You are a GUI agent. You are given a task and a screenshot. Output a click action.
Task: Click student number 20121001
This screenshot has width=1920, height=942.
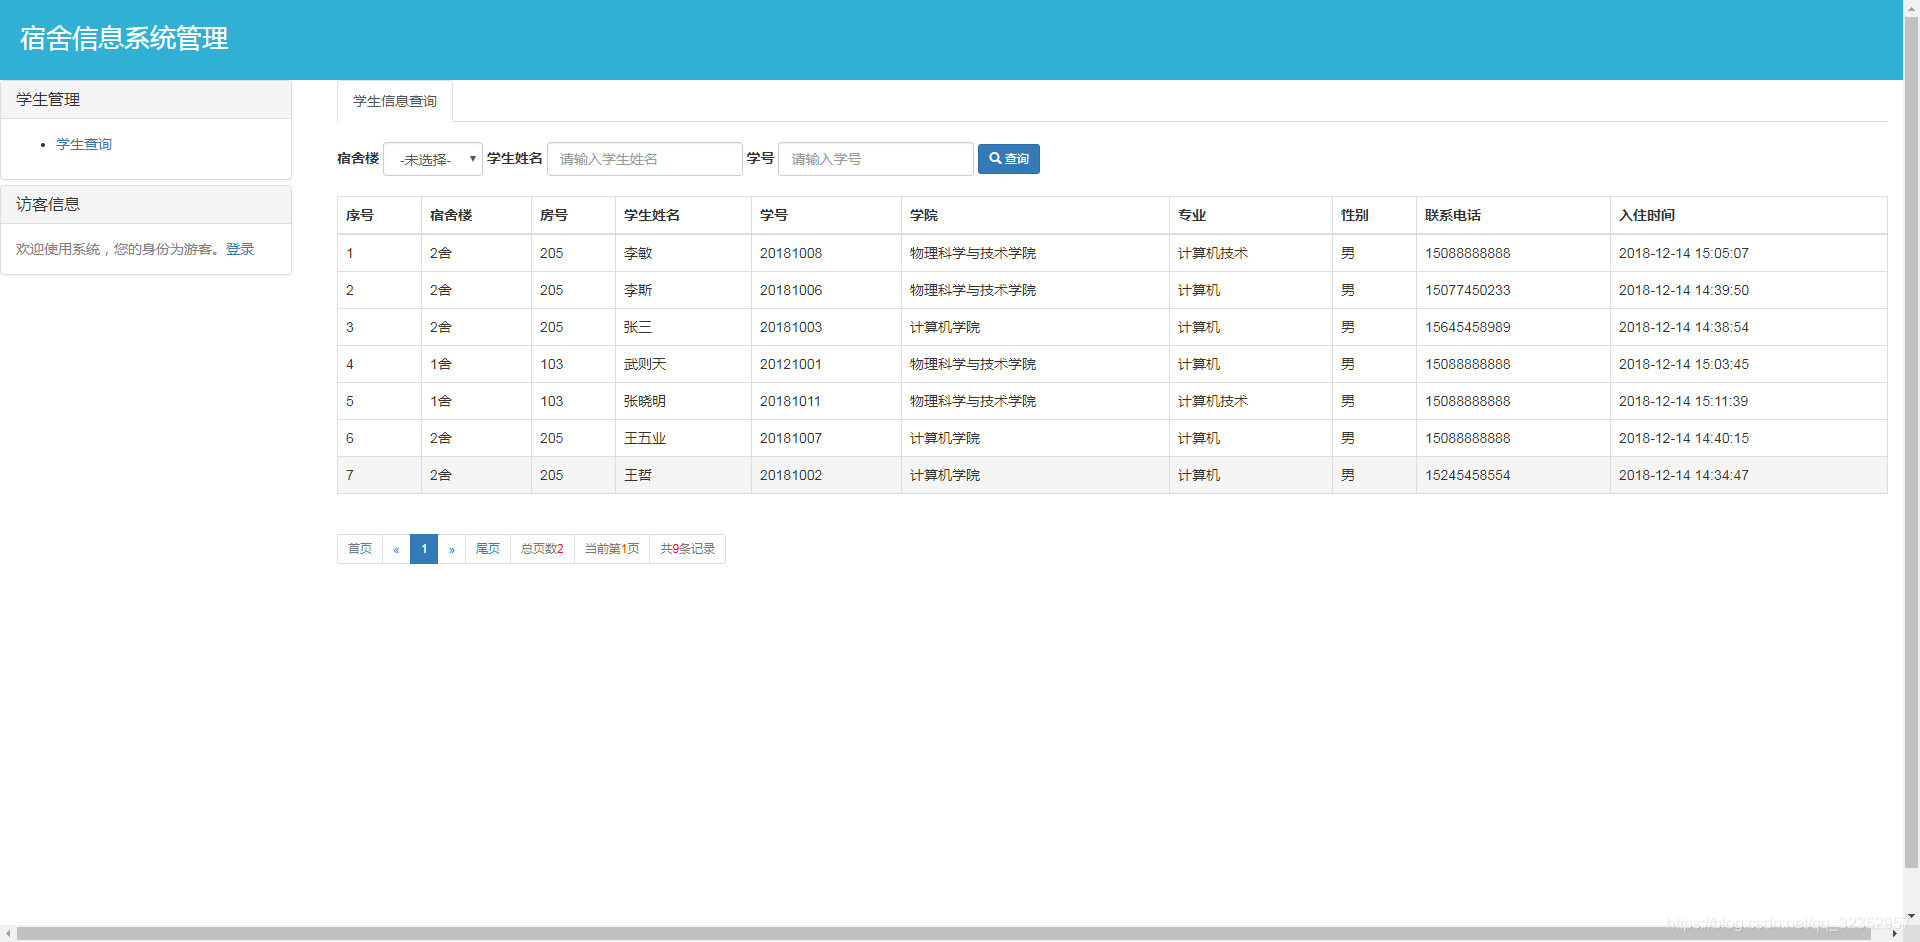click(x=791, y=364)
